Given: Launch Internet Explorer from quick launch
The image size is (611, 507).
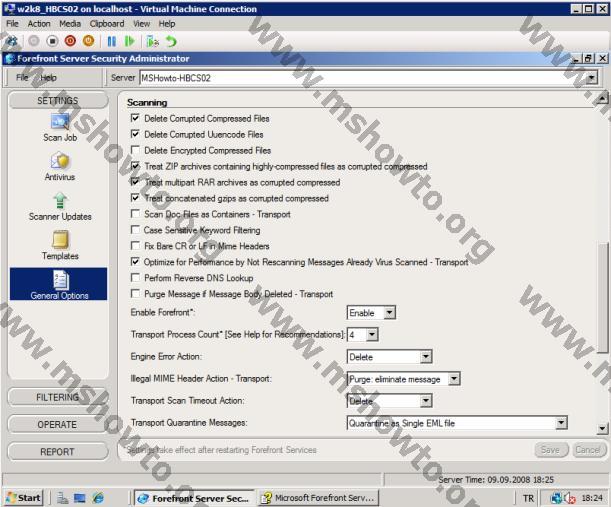Looking at the screenshot, I should [x=98, y=498].
